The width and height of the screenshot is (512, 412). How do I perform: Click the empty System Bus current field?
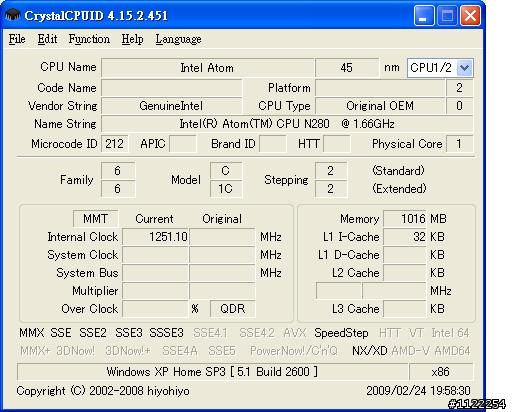tap(155, 273)
